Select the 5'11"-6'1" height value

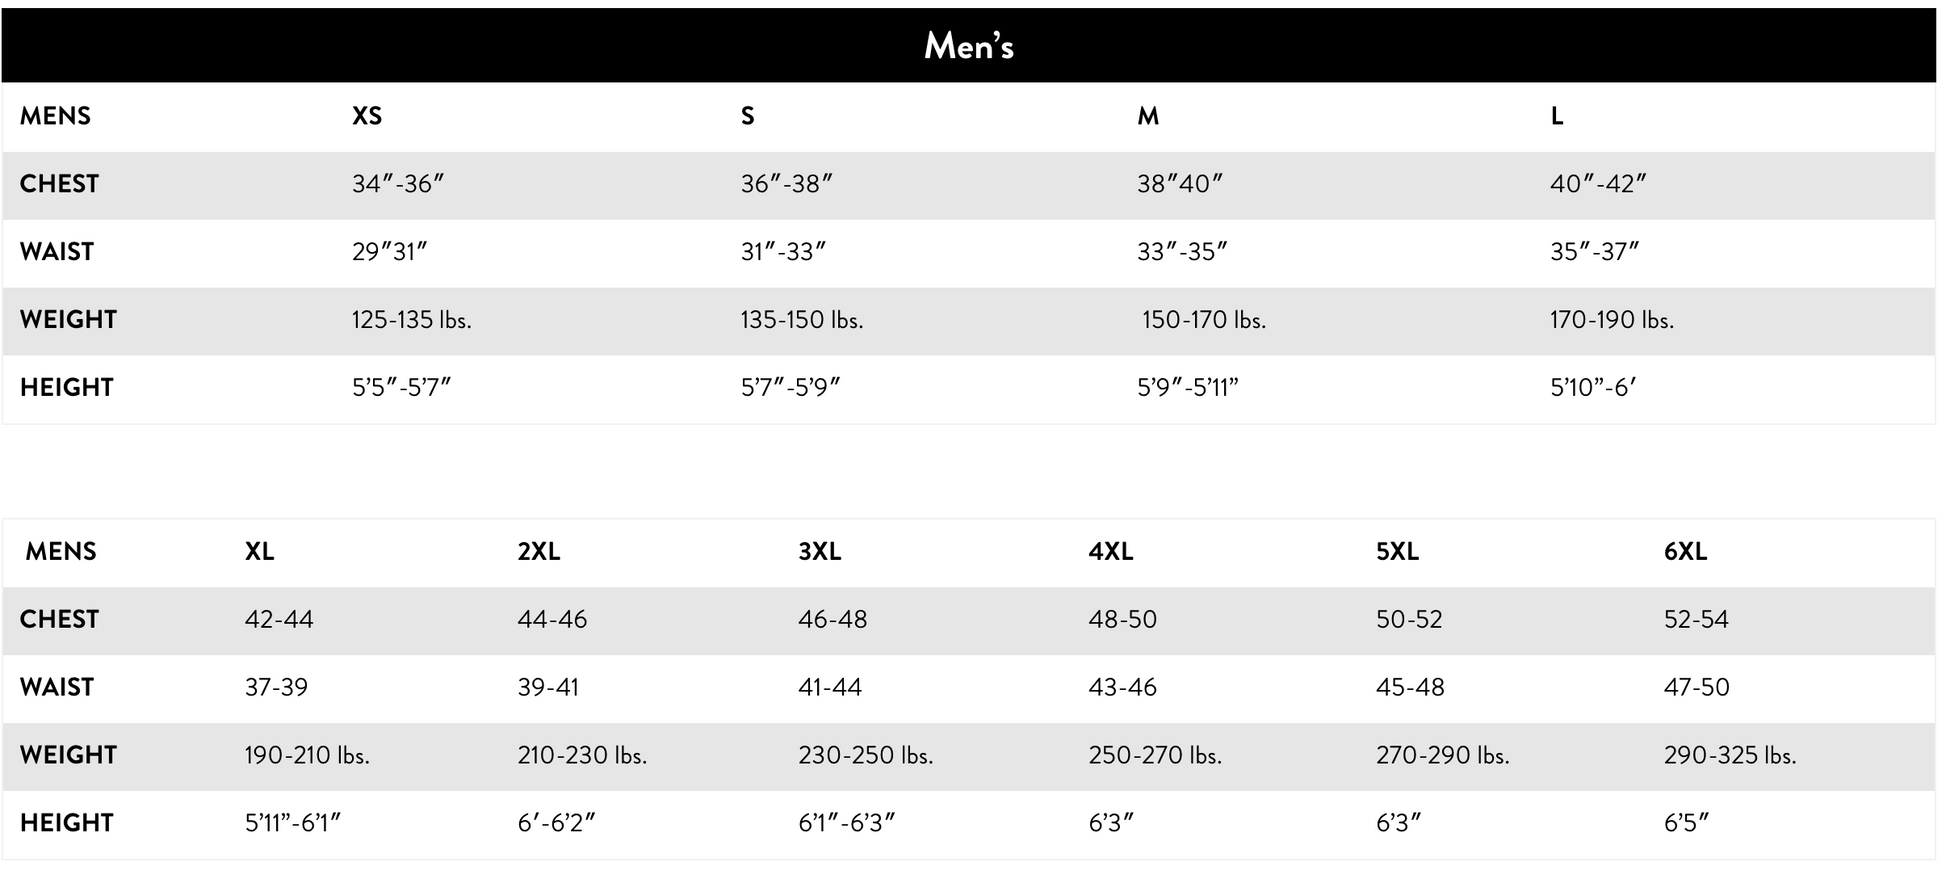[293, 823]
